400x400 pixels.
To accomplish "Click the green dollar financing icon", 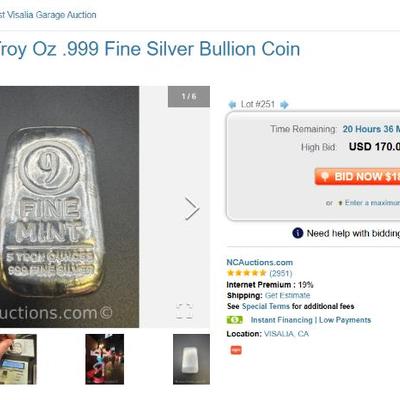I will tap(235, 320).
